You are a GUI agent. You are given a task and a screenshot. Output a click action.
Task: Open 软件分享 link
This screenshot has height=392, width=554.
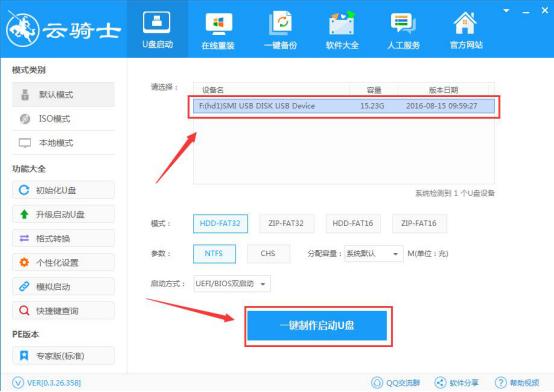pyautogui.click(x=456, y=382)
